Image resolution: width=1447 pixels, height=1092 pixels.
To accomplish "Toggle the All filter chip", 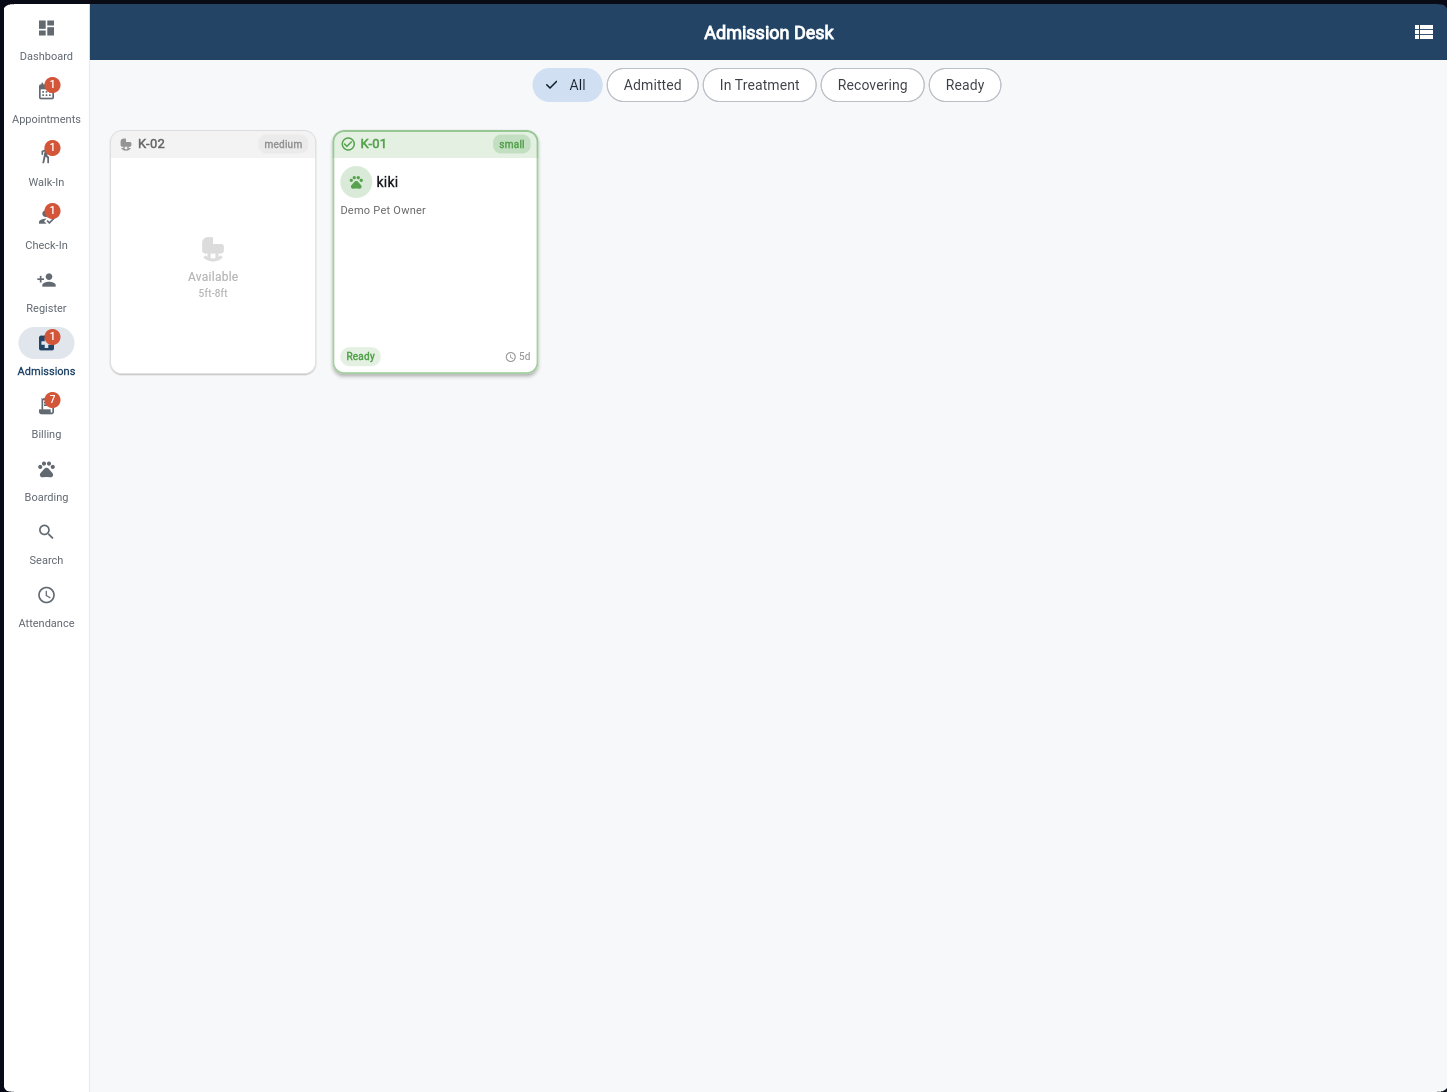I will tap(567, 85).
